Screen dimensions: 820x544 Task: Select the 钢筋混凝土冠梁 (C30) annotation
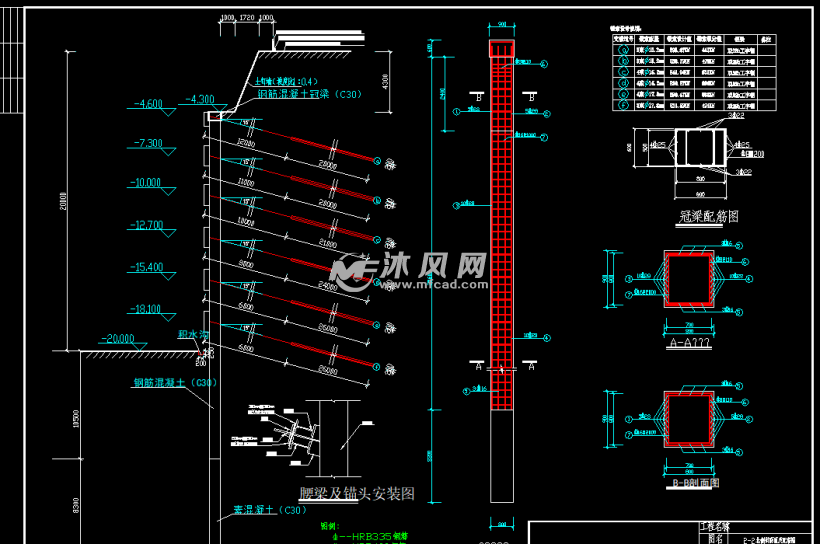click(x=309, y=95)
